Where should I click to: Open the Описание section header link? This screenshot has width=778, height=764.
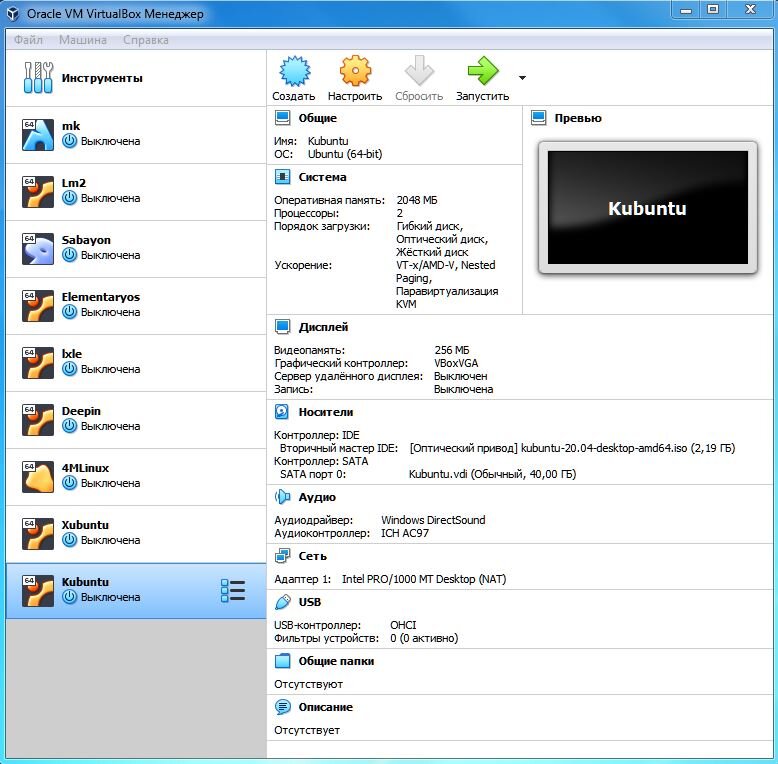click(325, 707)
